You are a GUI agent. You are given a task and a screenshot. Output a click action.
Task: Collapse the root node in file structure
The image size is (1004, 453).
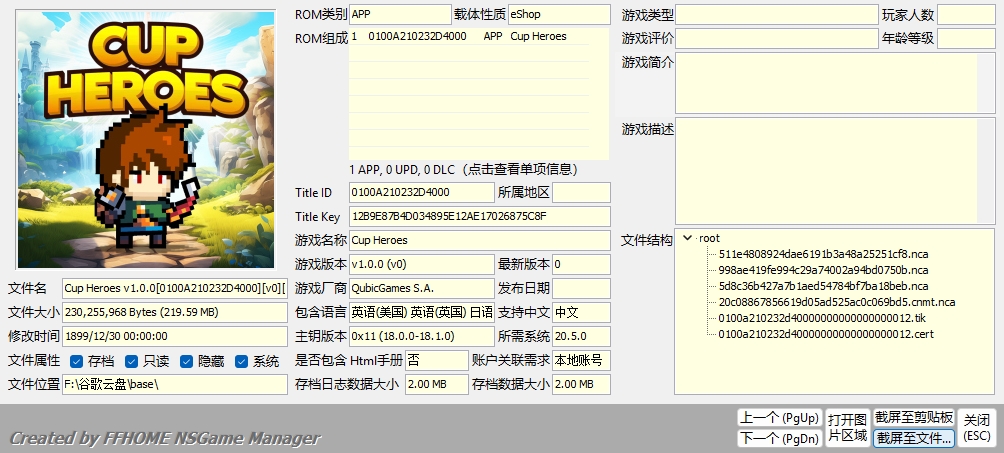coord(687,238)
